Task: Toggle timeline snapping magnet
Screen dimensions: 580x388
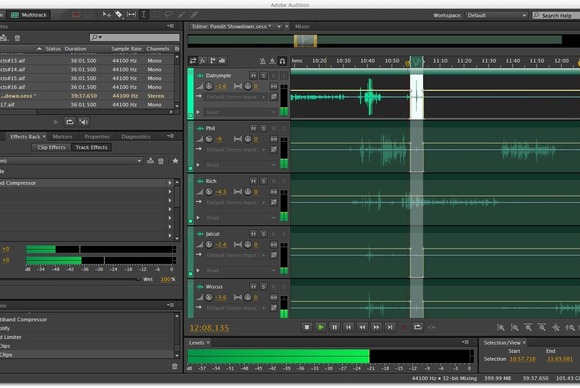Action: tap(282, 61)
